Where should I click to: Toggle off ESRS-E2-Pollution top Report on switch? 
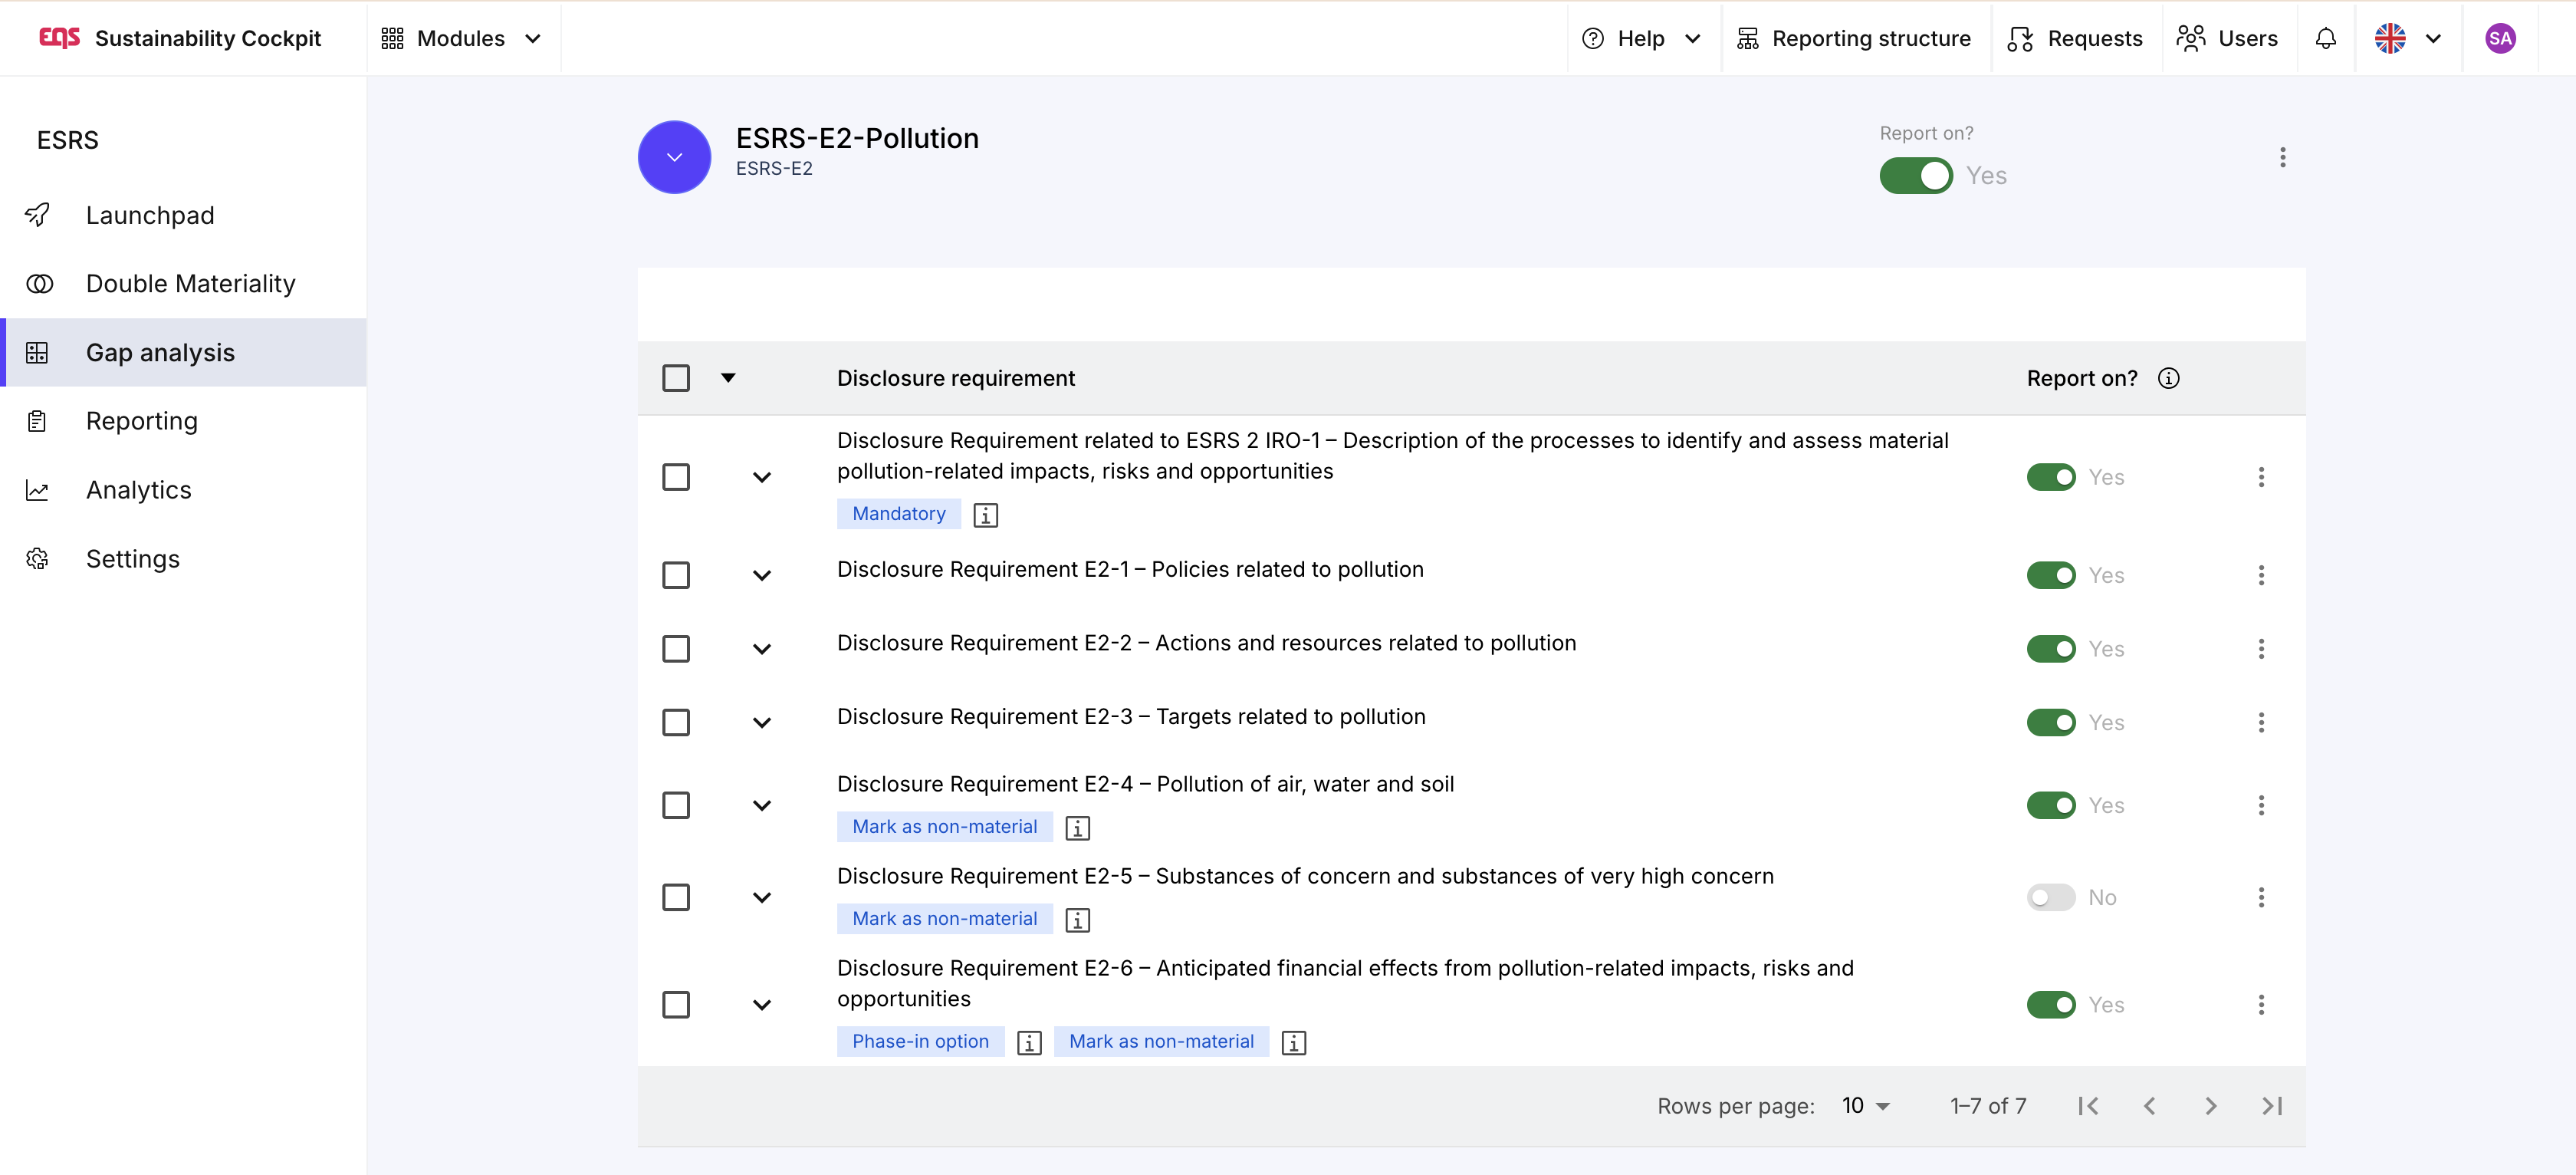click(x=1915, y=175)
